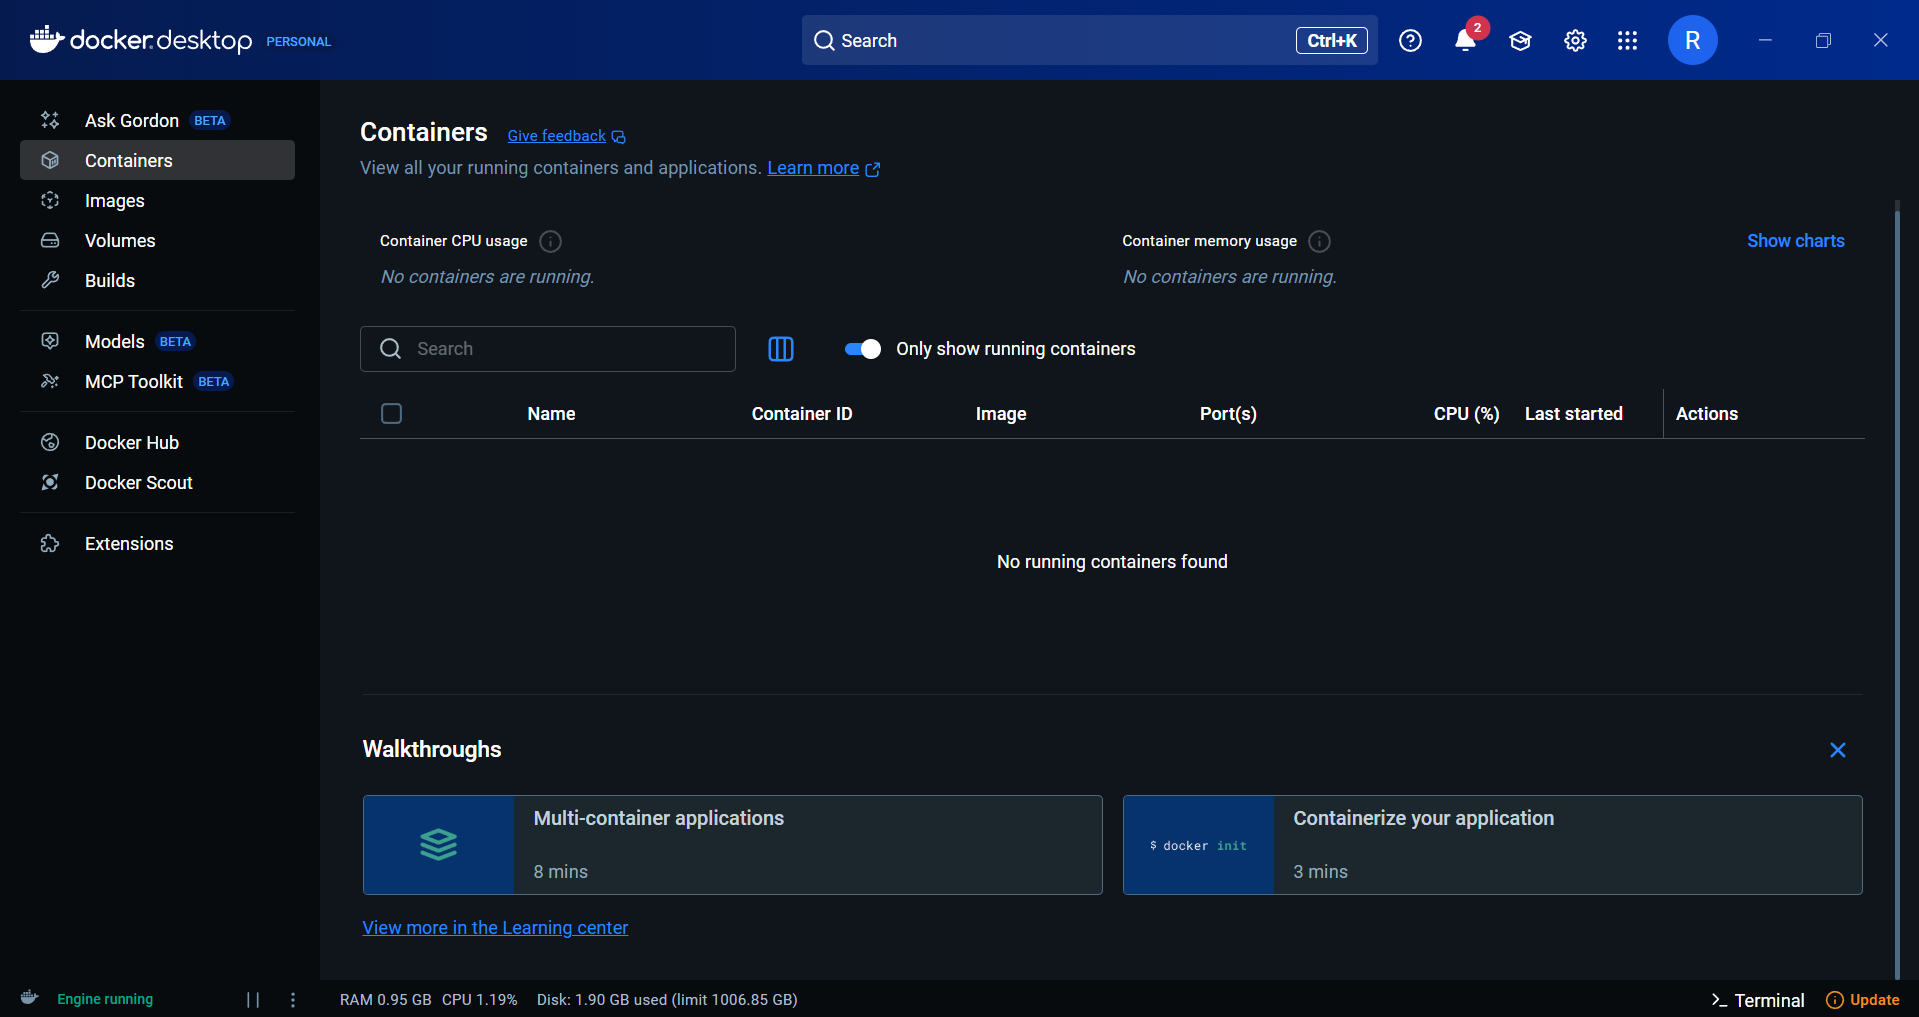
Task: Click Container CPU usage info icon
Action: coord(550,241)
